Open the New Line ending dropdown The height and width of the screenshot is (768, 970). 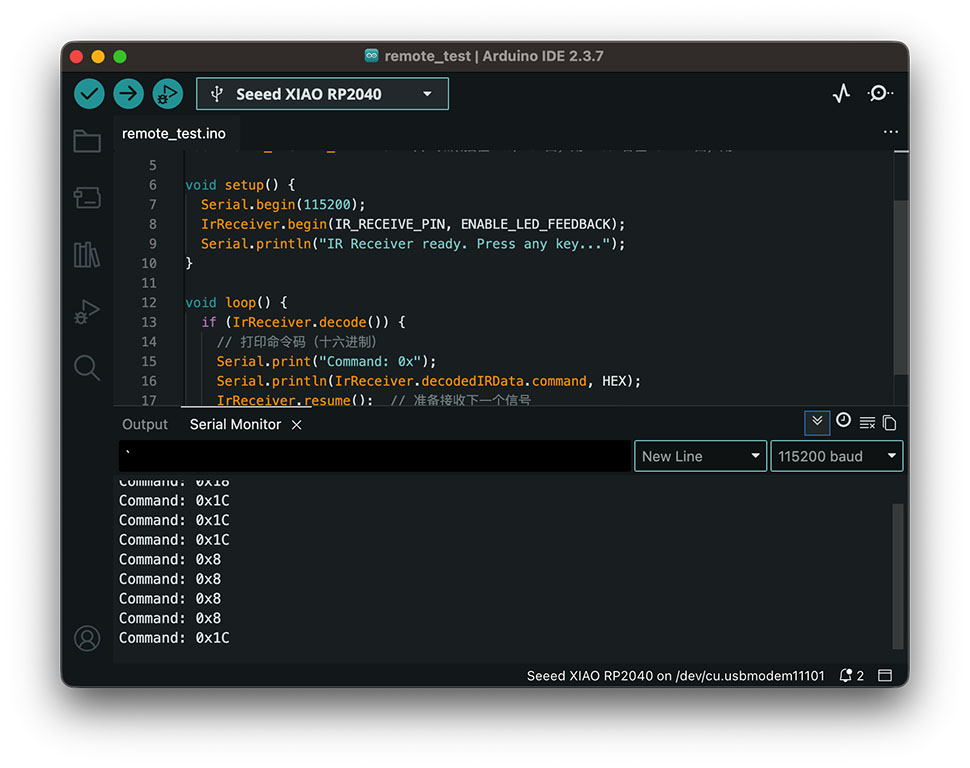coord(700,456)
